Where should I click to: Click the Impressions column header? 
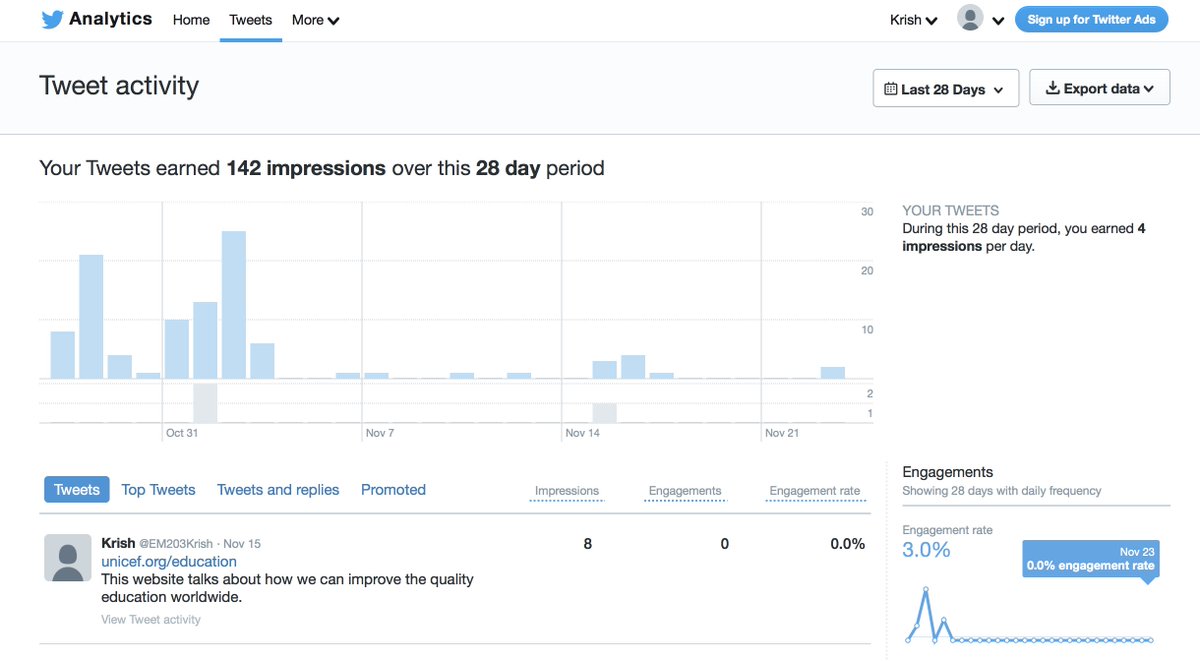tap(567, 491)
